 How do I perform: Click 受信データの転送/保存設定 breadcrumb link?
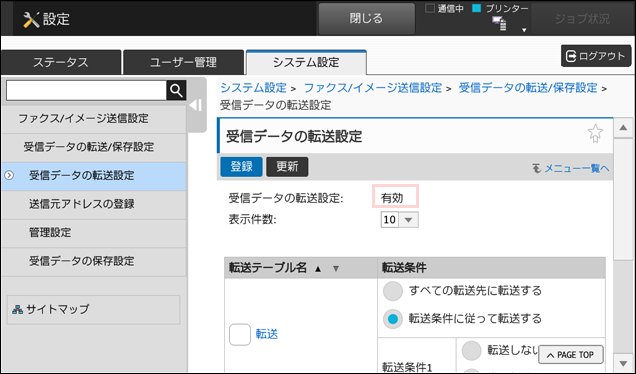528,88
